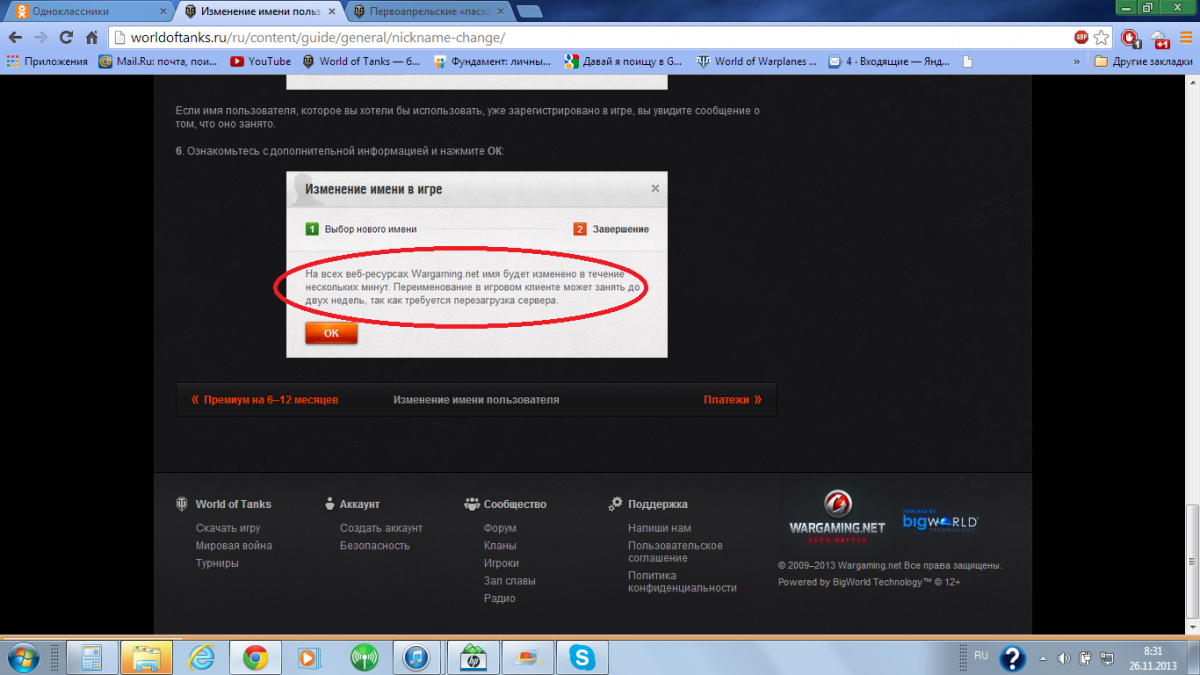The height and width of the screenshot is (675, 1200).
Task: Open the file explorer taskbar icon
Action: [146, 657]
